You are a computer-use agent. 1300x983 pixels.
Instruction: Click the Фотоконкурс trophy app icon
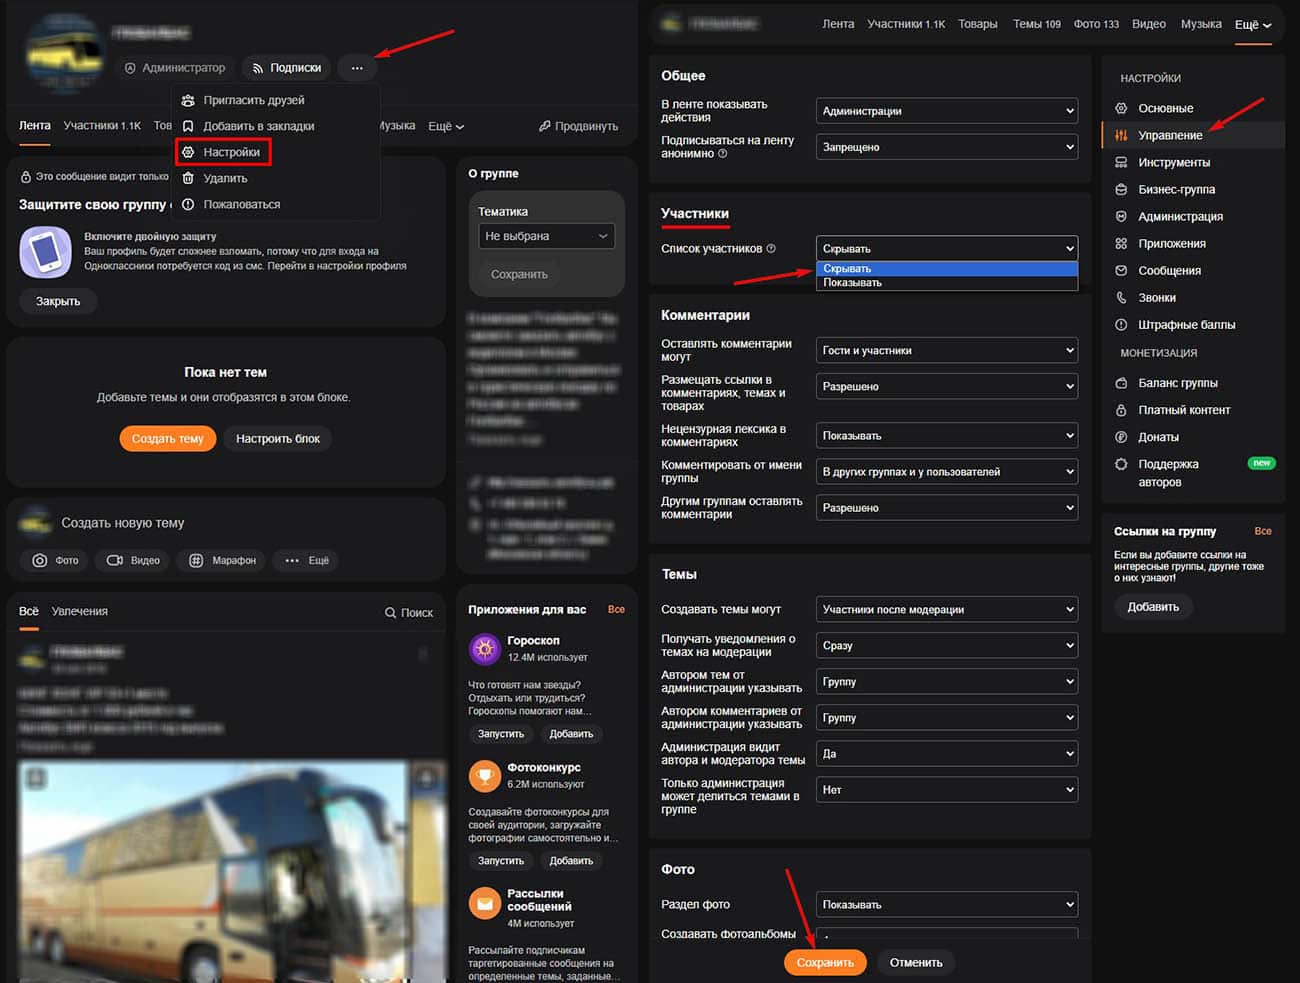coord(485,776)
